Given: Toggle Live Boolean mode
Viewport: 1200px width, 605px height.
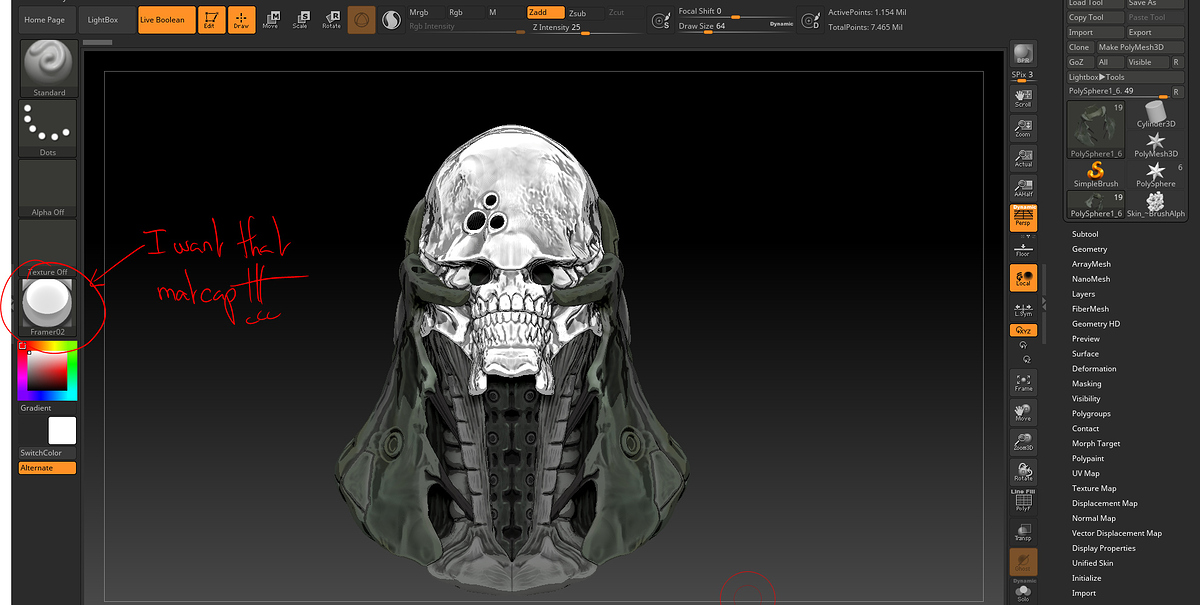Looking at the screenshot, I should [167, 20].
